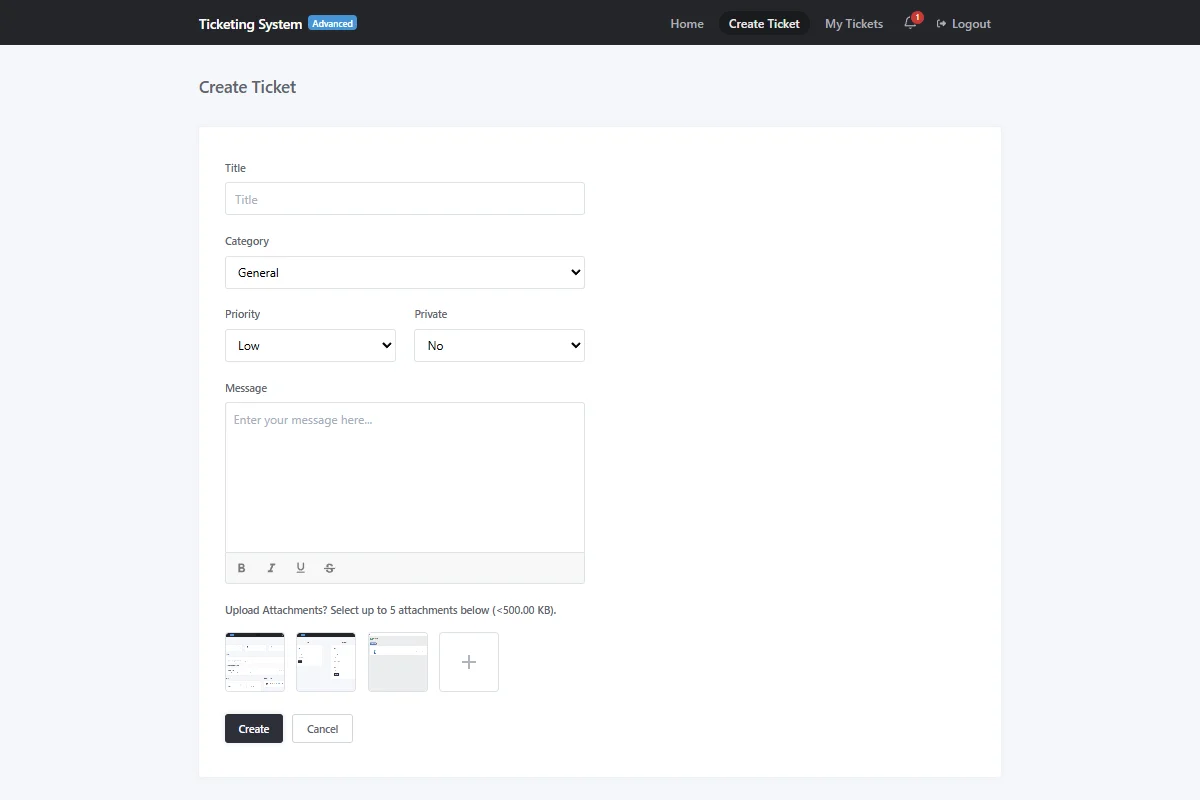The height and width of the screenshot is (800, 1200).
Task: Click the Upload Attachments instruction text
Action: tap(391, 610)
